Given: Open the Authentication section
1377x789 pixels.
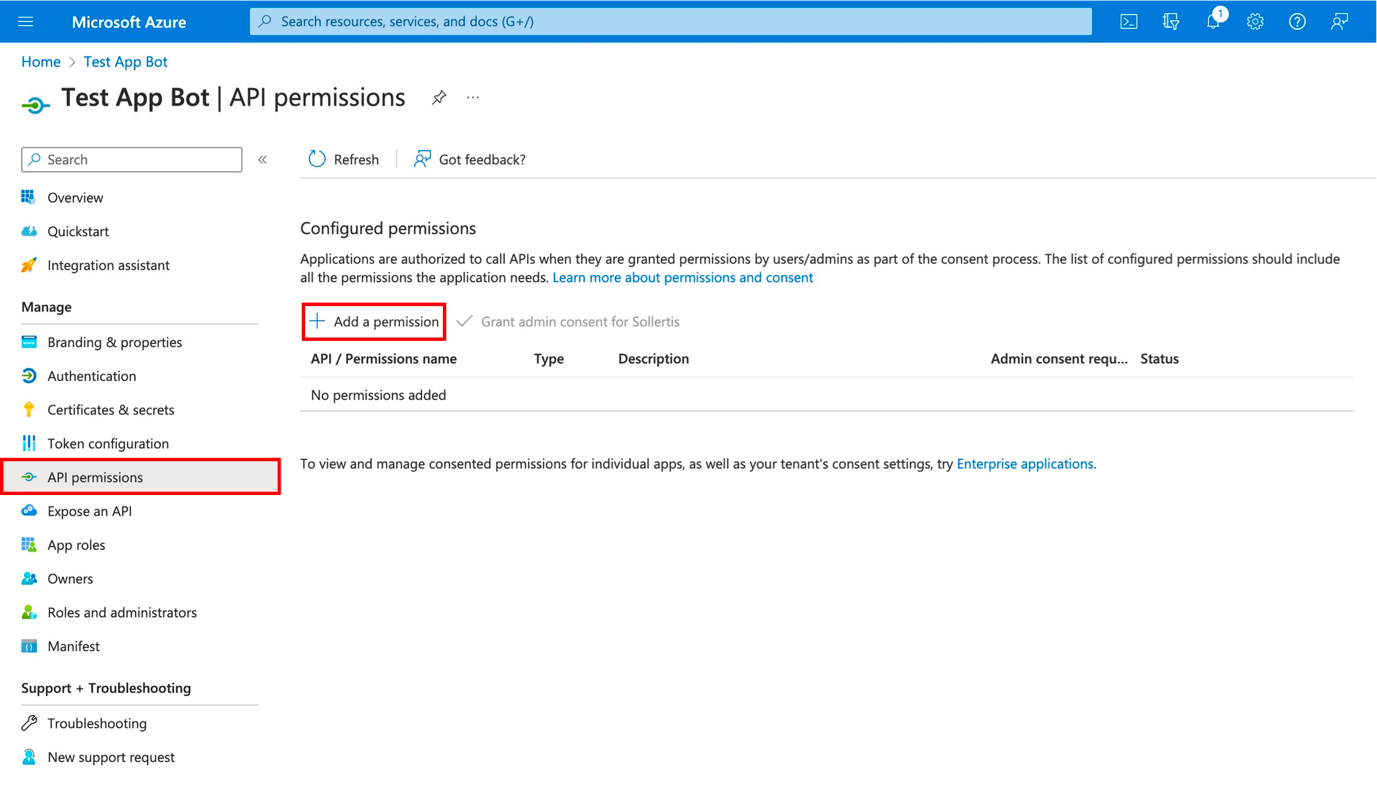Looking at the screenshot, I should [92, 377].
